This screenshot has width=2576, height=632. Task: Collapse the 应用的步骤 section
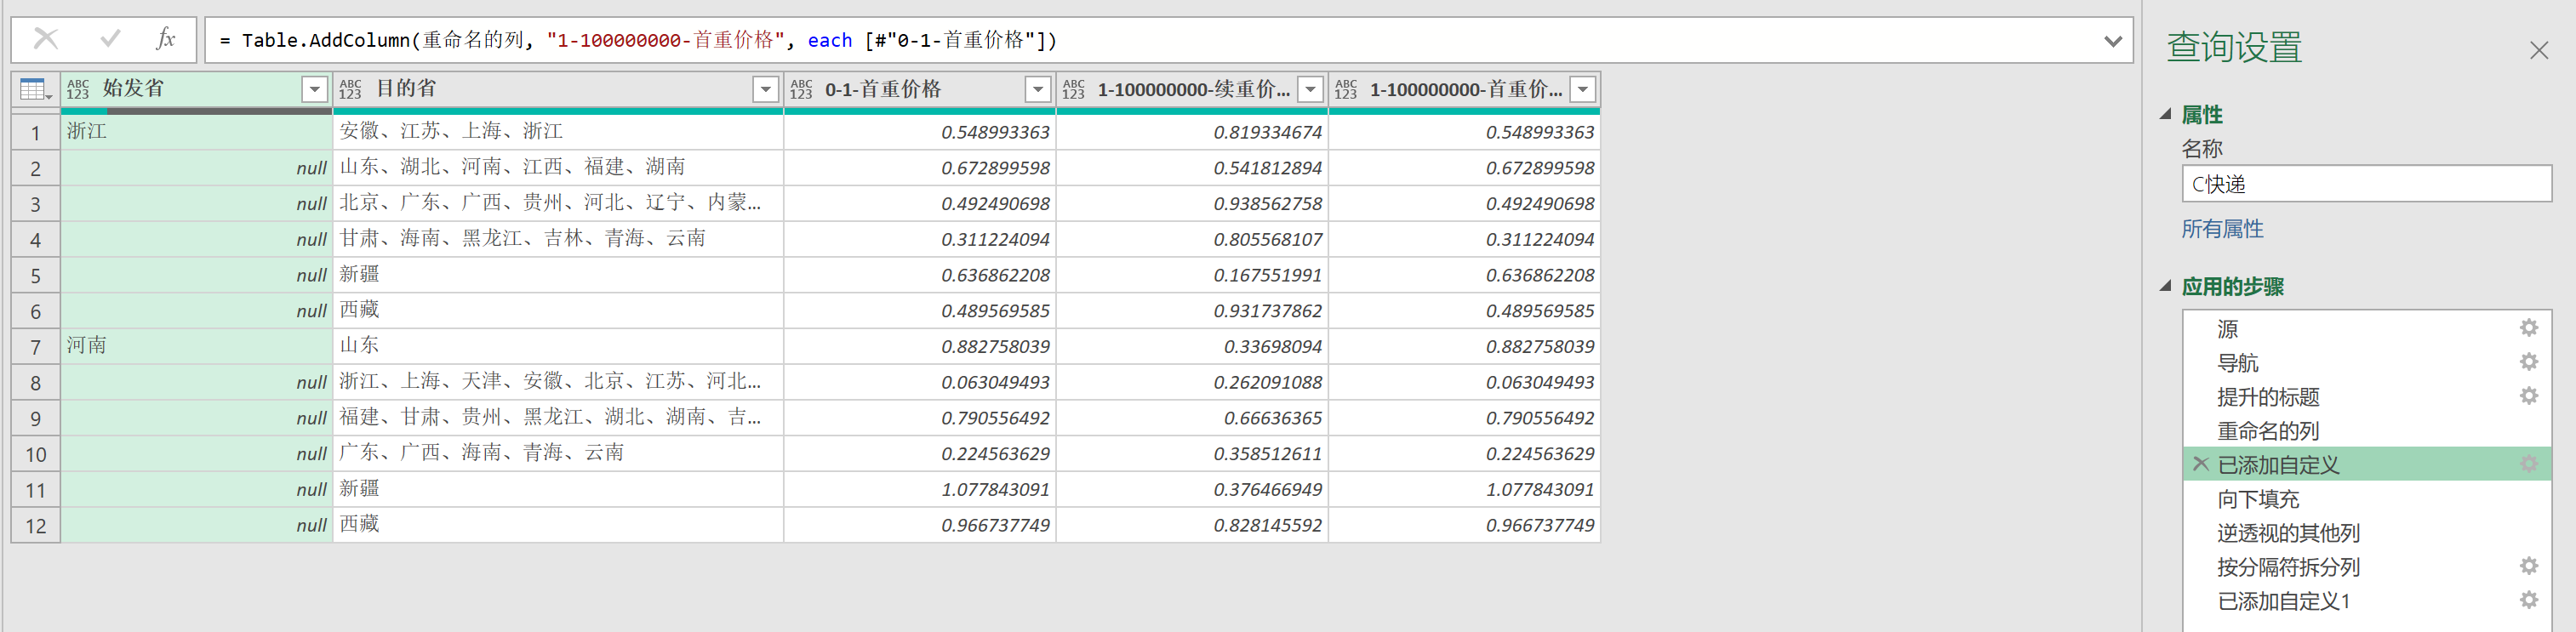pyautogui.click(x=2166, y=286)
